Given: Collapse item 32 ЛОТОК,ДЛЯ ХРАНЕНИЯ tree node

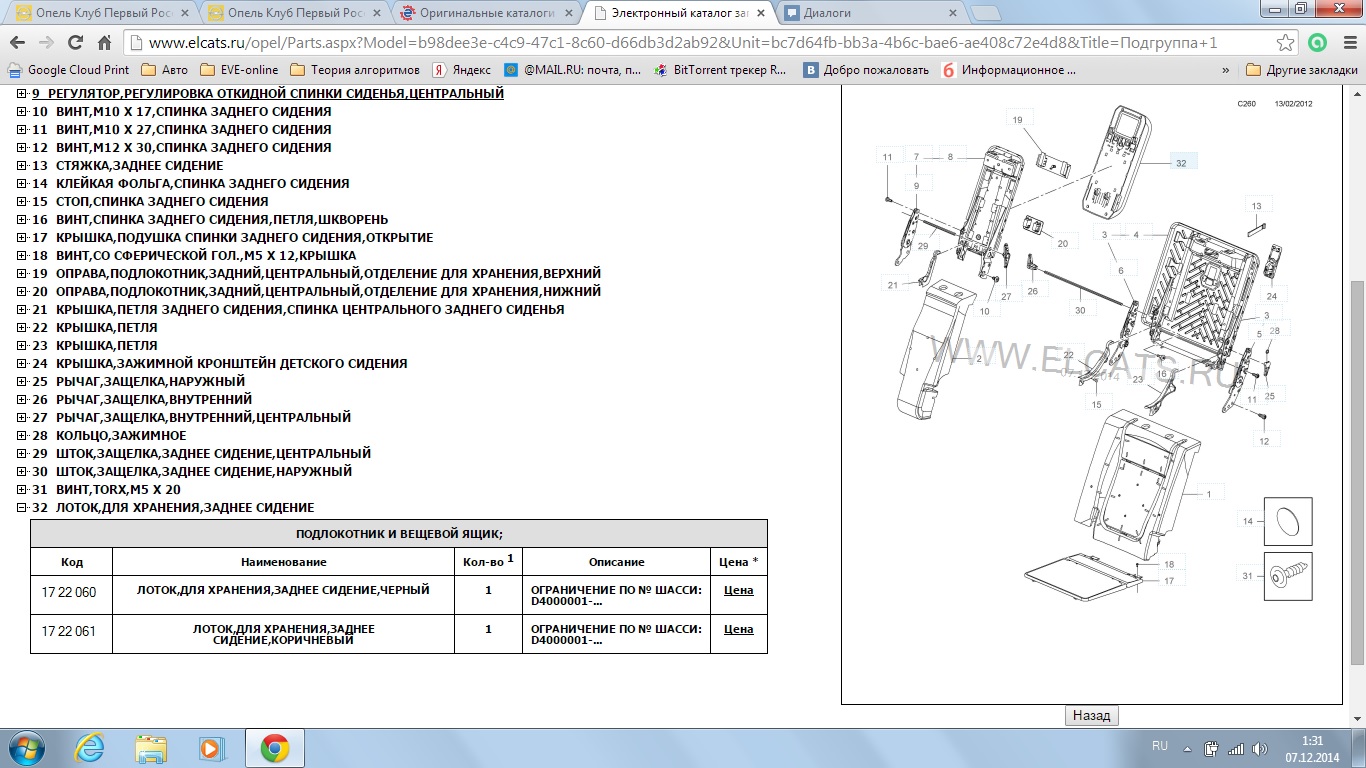Looking at the screenshot, I should tap(22, 508).
